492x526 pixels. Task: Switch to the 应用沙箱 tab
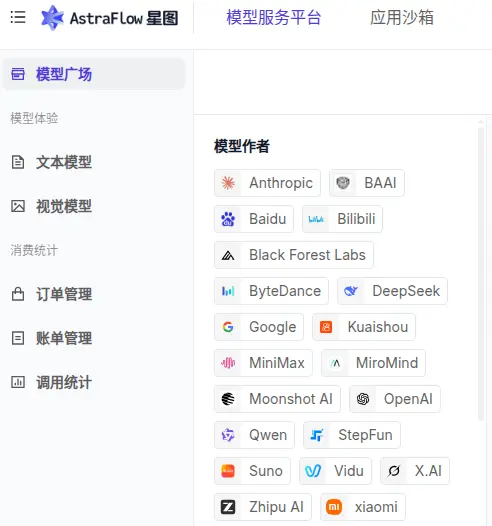(x=402, y=18)
